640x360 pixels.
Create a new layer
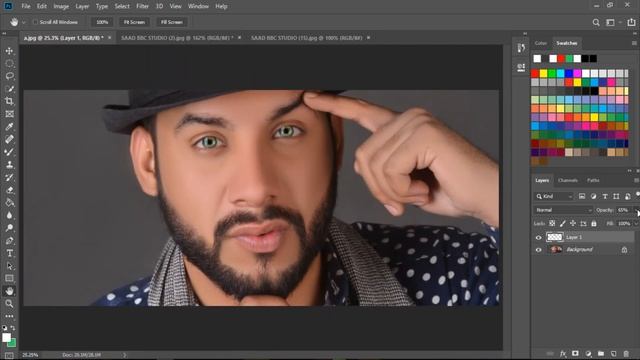[613, 353]
